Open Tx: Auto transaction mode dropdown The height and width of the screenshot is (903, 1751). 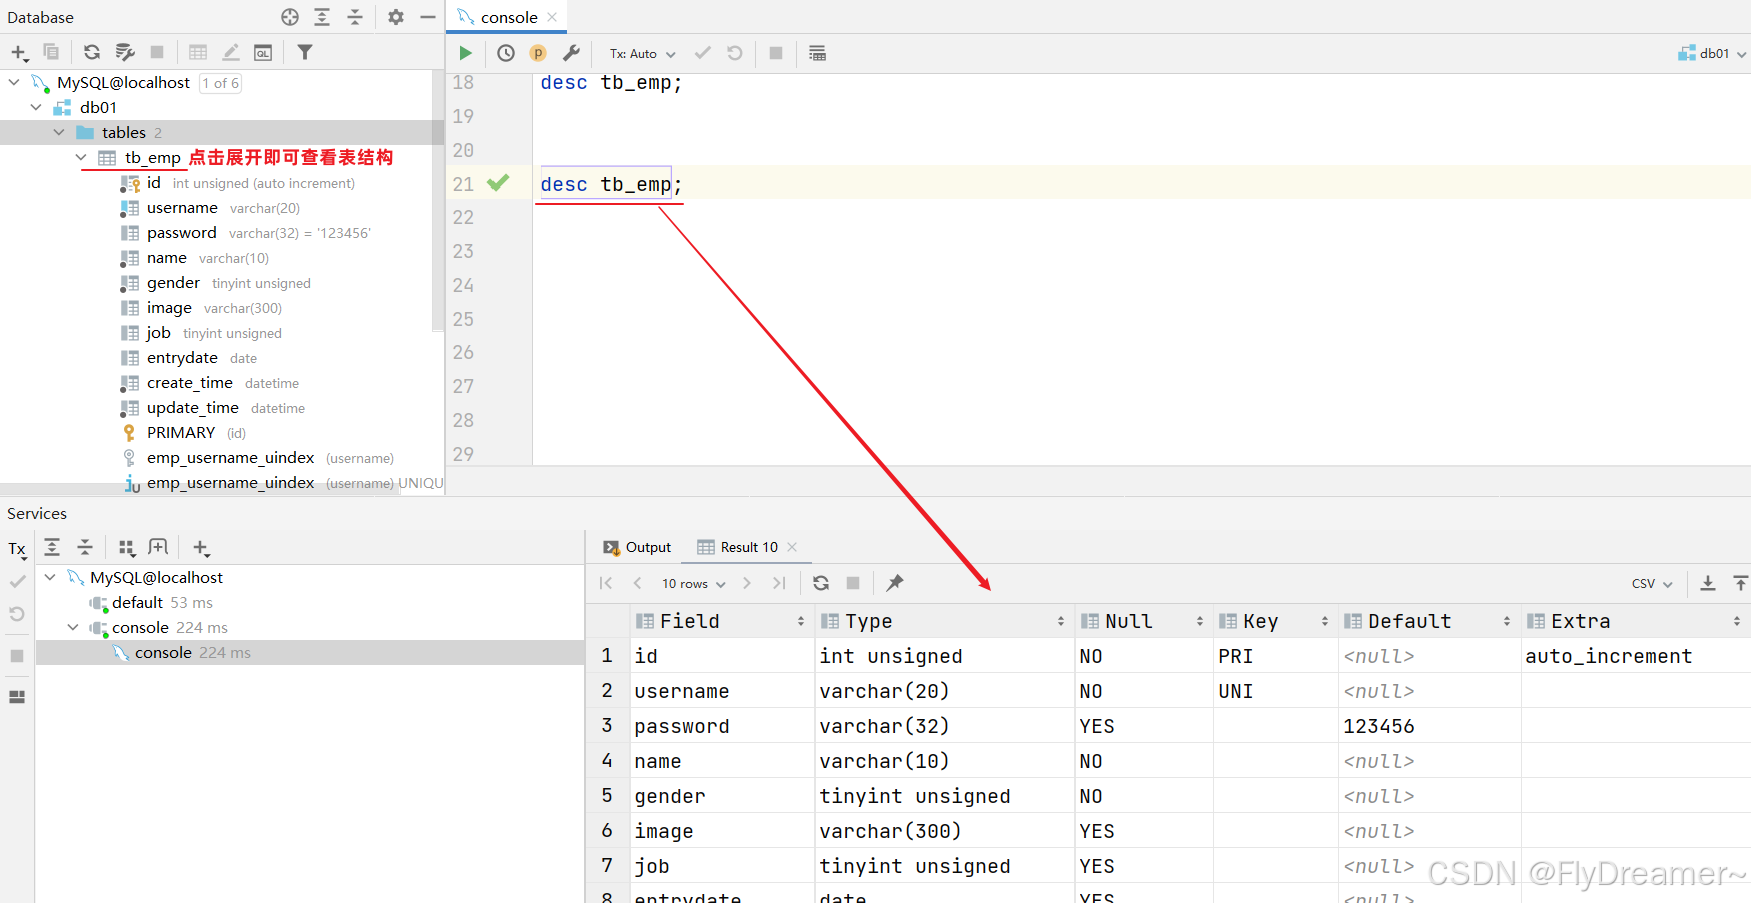[643, 53]
